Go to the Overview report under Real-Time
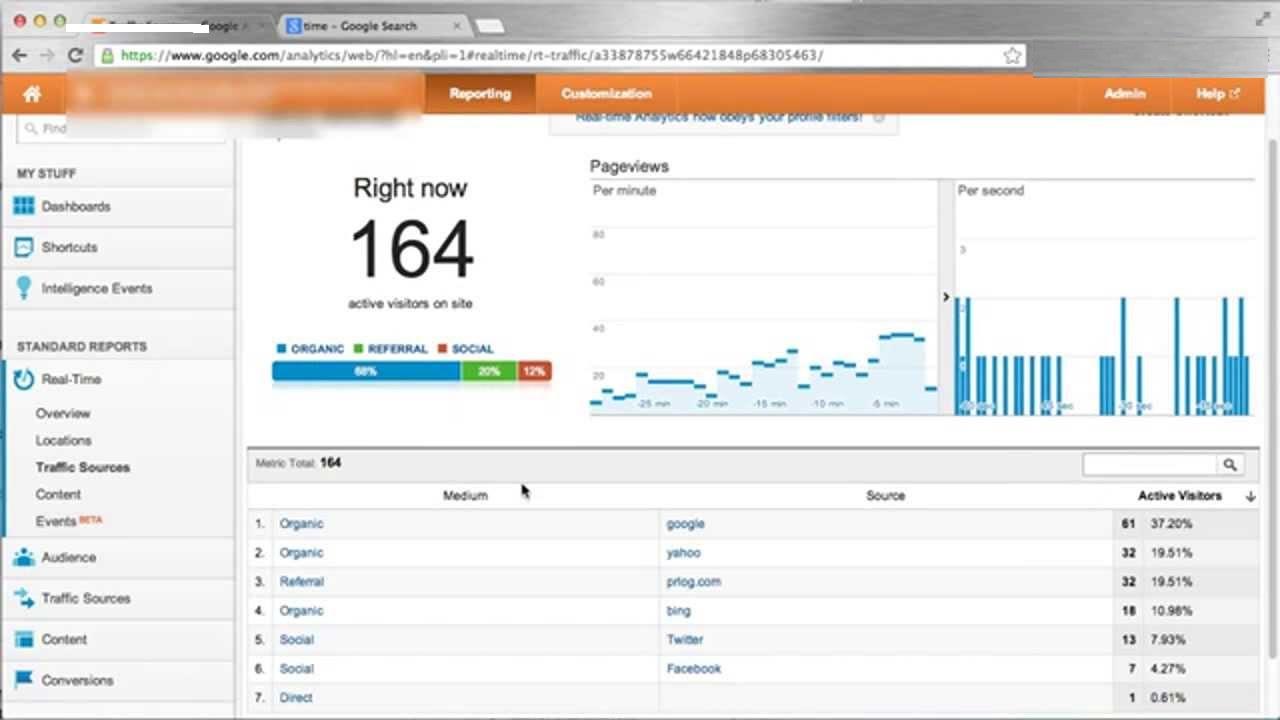1280x720 pixels. (63, 413)
